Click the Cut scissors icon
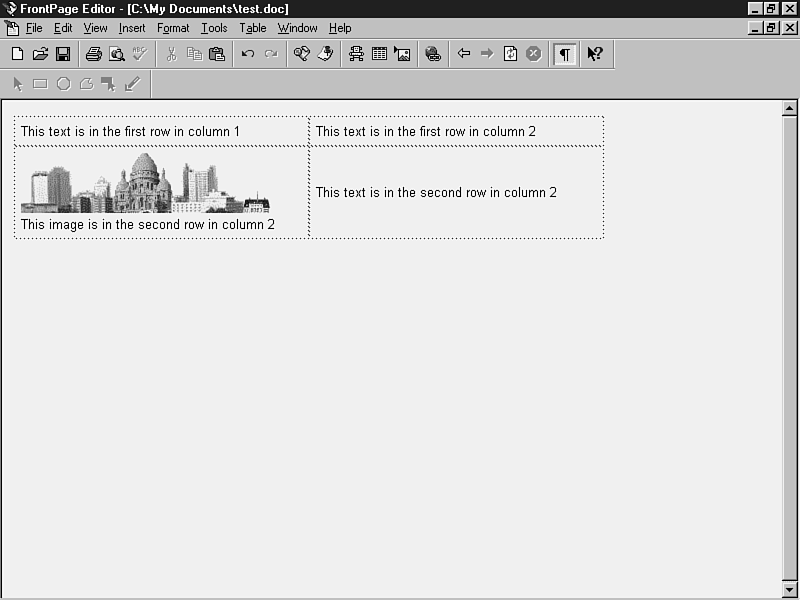 tap(171, 54)
